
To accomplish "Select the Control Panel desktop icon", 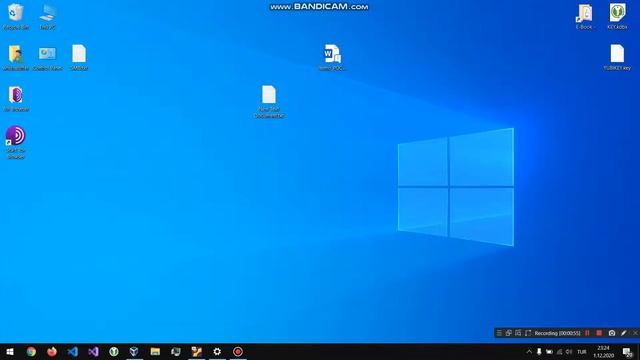I will click(x=47, y=57).
